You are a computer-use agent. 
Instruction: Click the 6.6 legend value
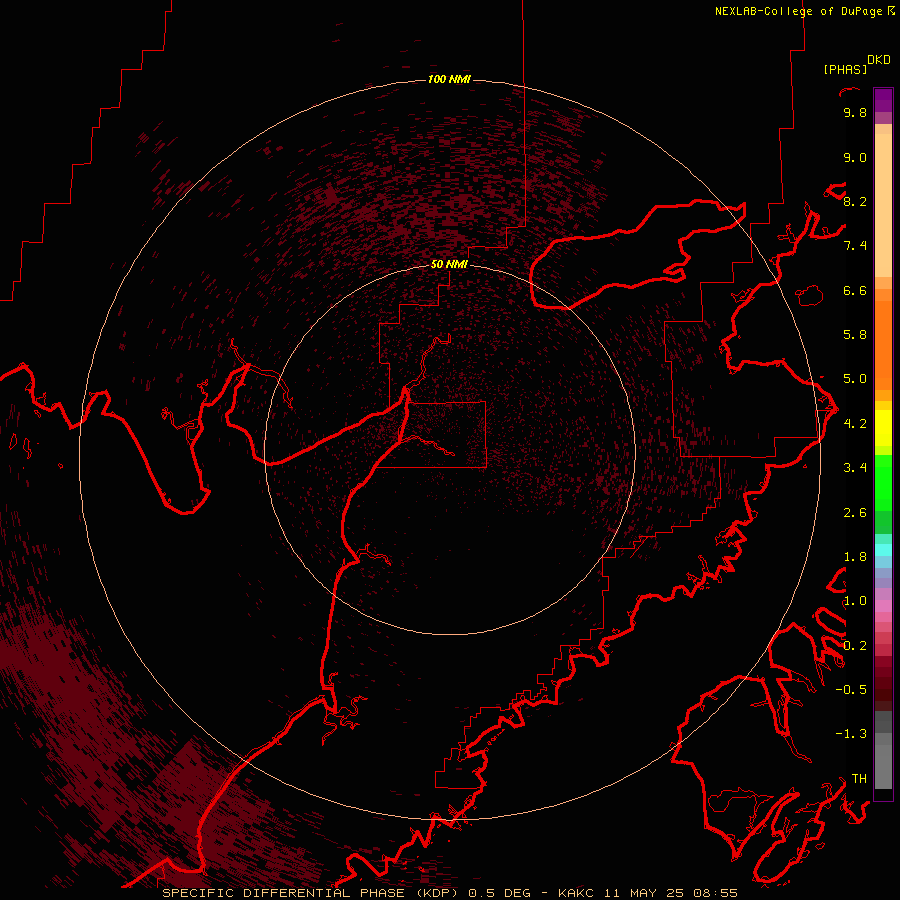[x=855, y=290]
